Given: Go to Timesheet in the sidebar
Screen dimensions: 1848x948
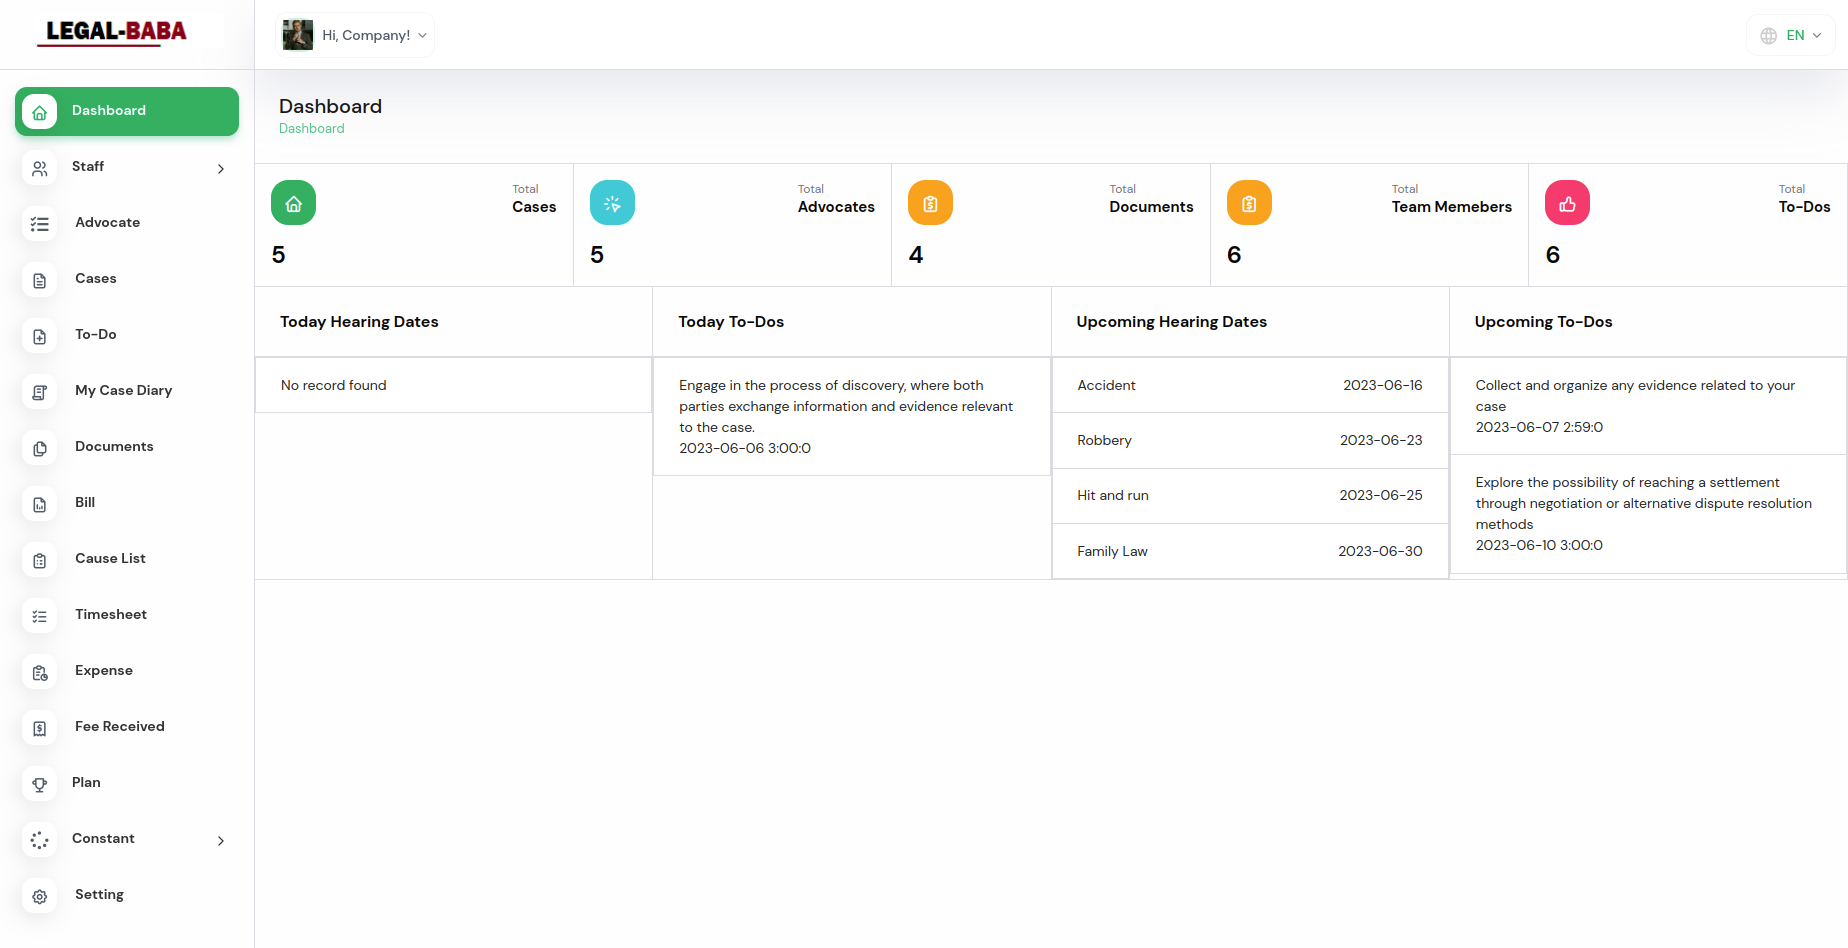Looking at the screenshot, I should click(111, 615).
